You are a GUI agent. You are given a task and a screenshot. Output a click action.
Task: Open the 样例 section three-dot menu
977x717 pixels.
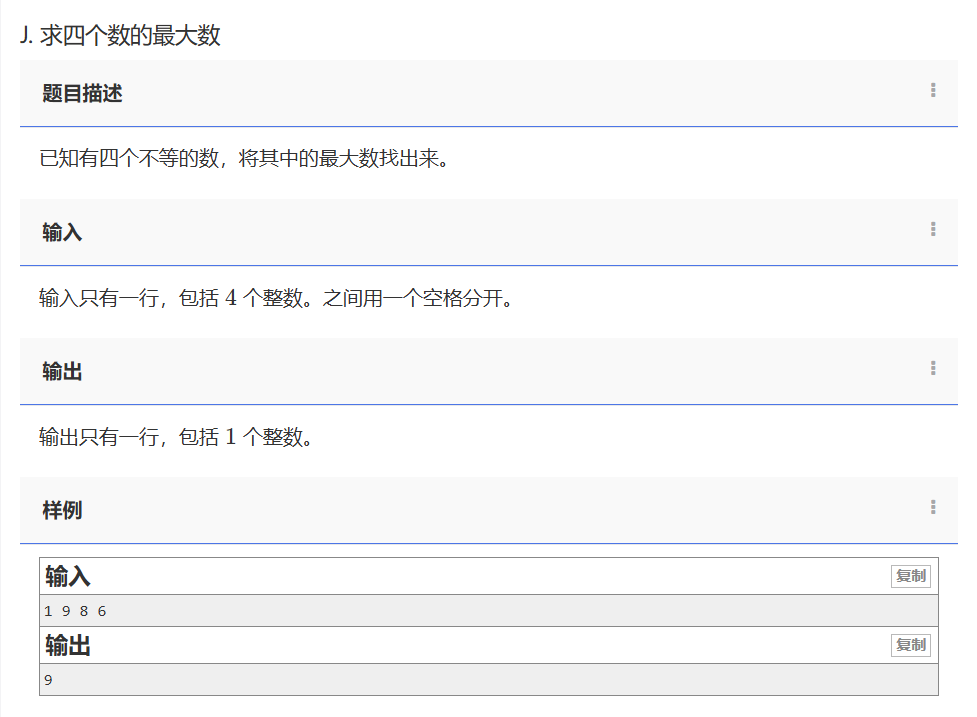pyautogui.click(x=933, y=508)
